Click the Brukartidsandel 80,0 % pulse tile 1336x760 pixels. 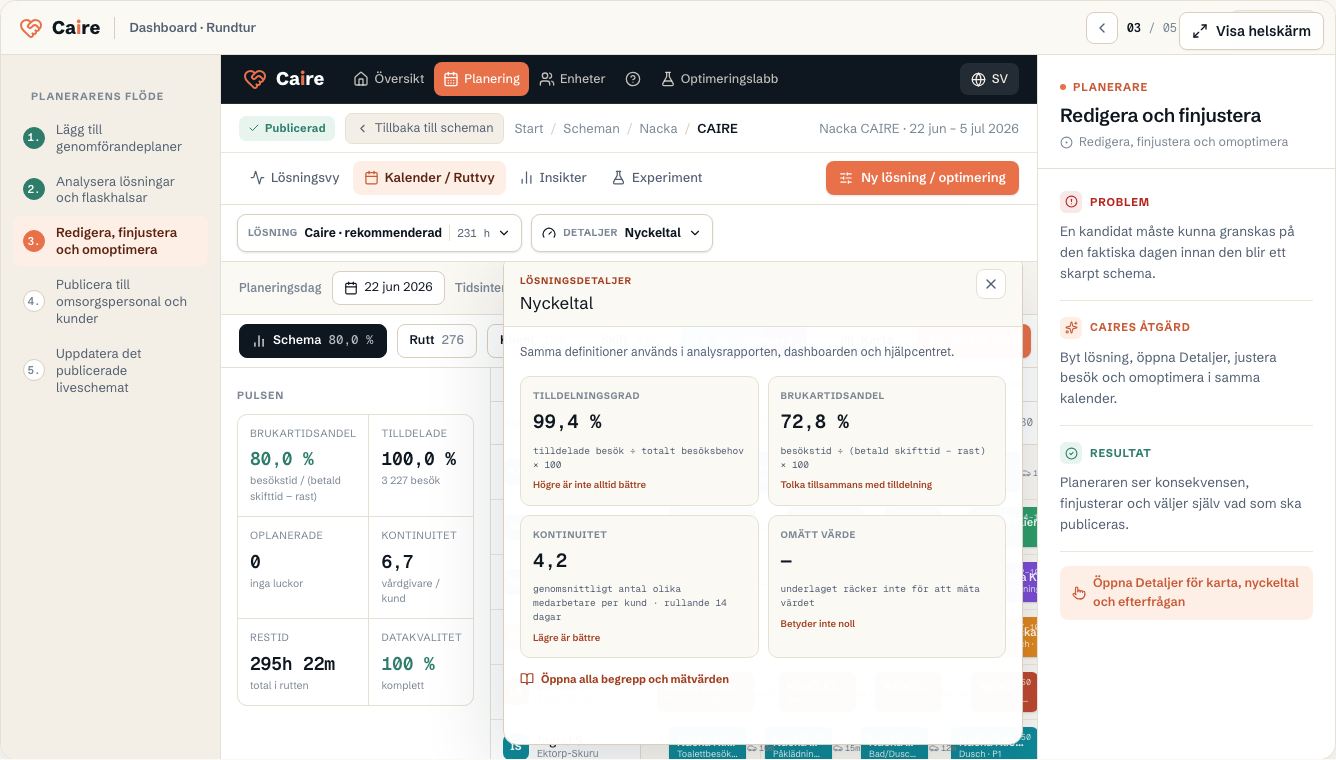[303, 465]
